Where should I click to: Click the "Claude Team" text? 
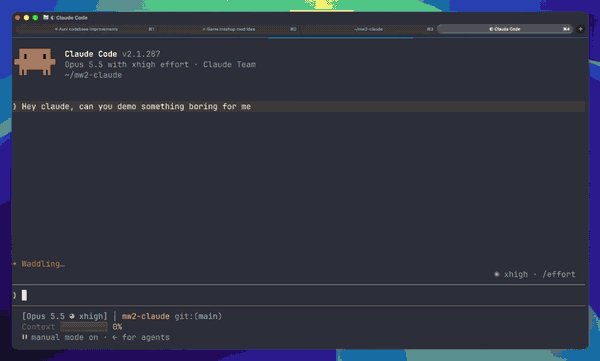[229, 64]
